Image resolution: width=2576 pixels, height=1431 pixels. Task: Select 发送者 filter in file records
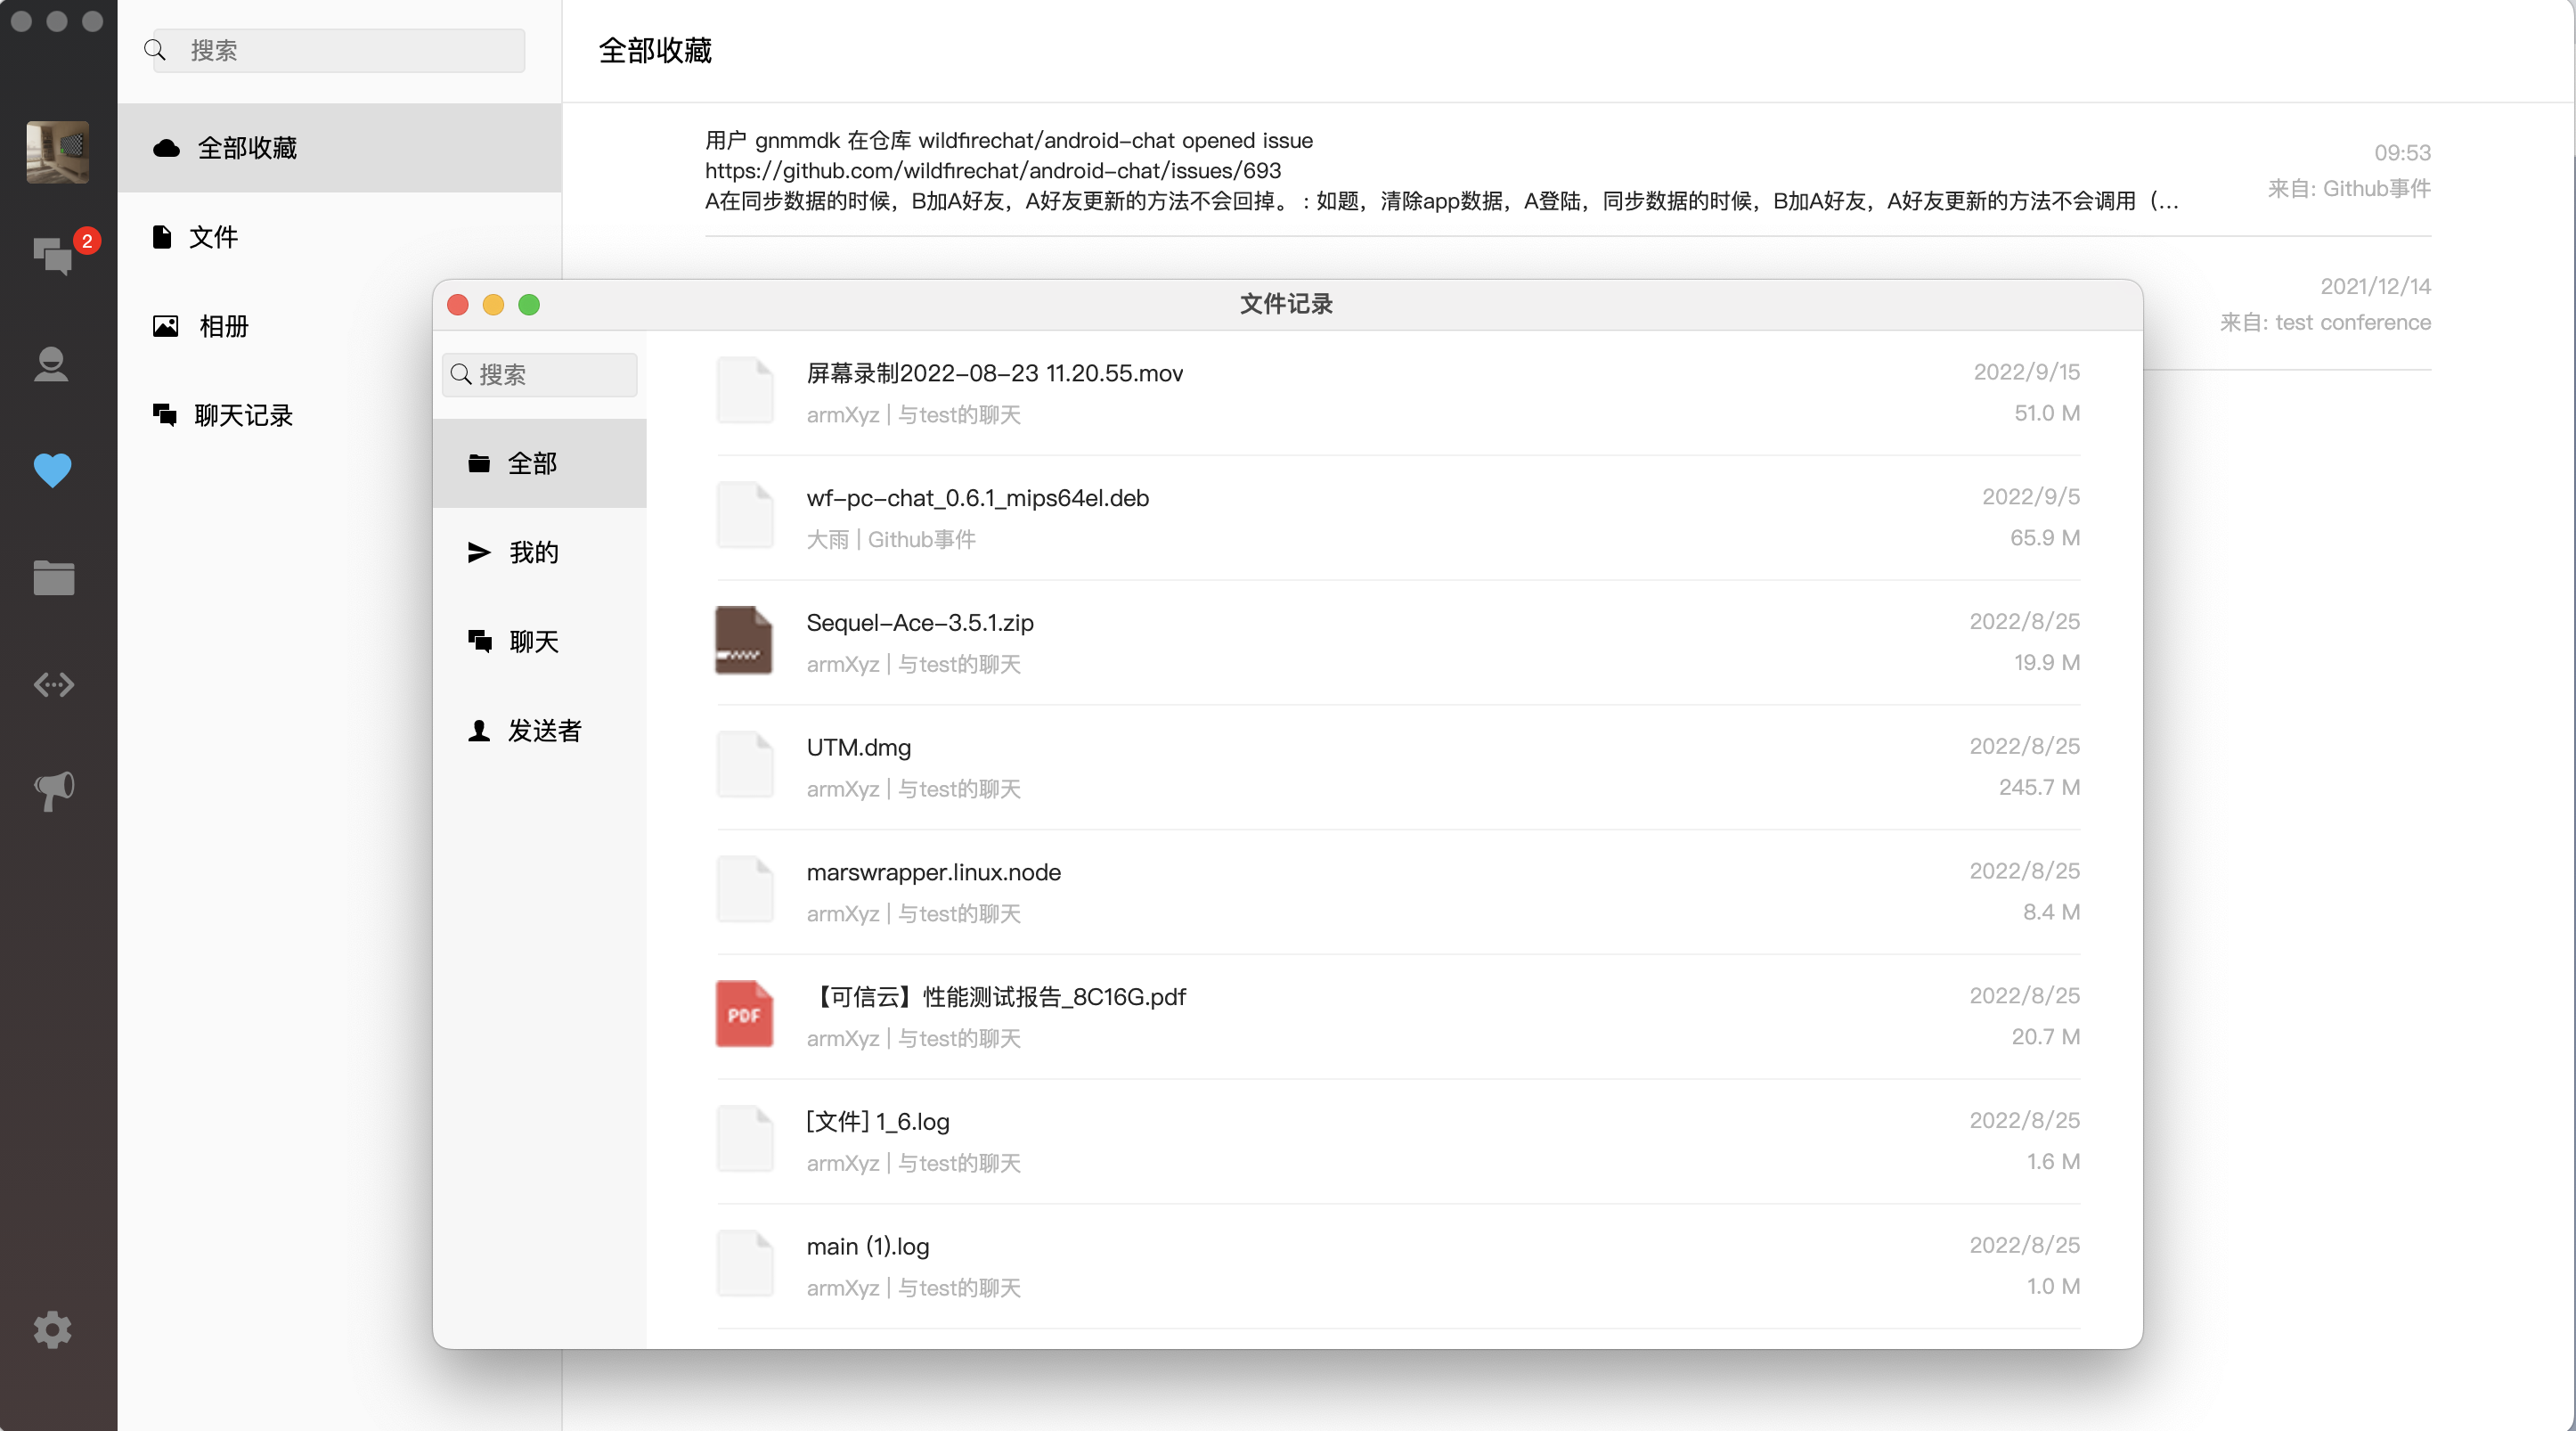[x=543, y=730]
